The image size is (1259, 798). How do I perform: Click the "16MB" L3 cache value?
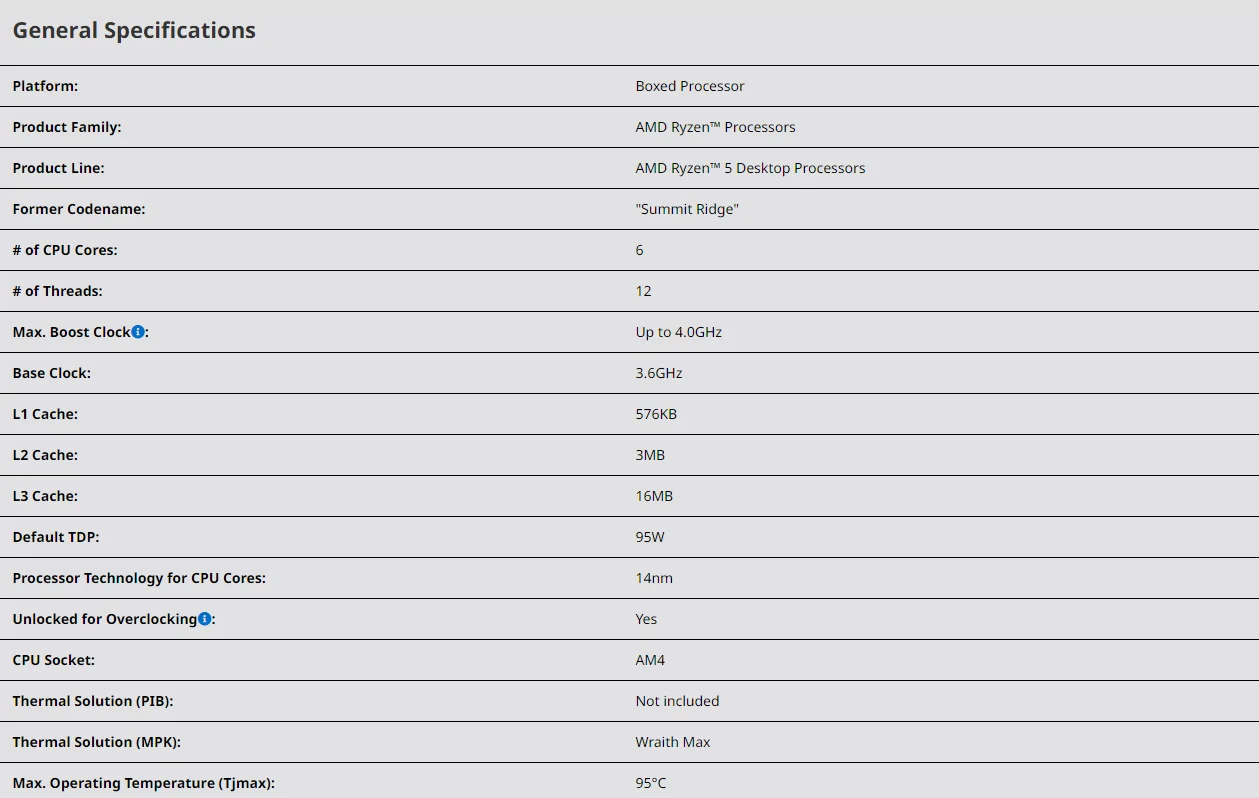coord(654,496)
